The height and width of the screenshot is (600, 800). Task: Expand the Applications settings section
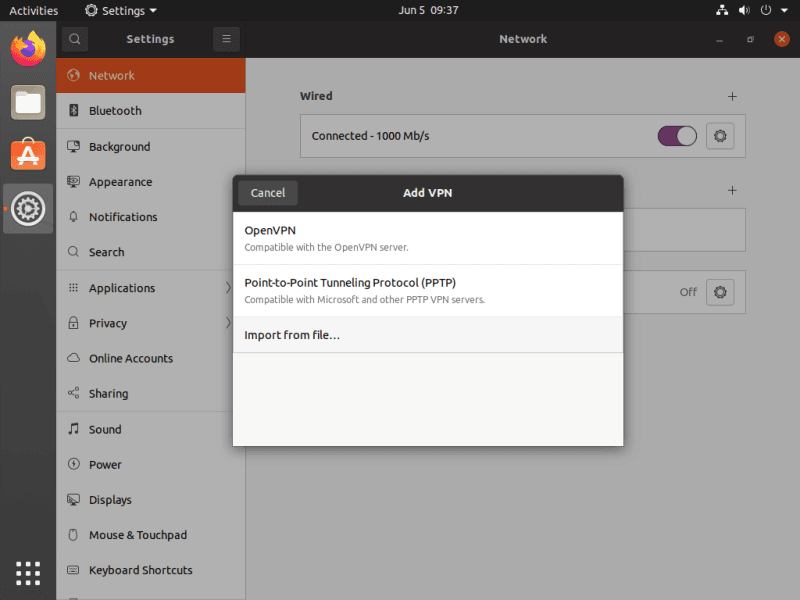pos(150,288)
